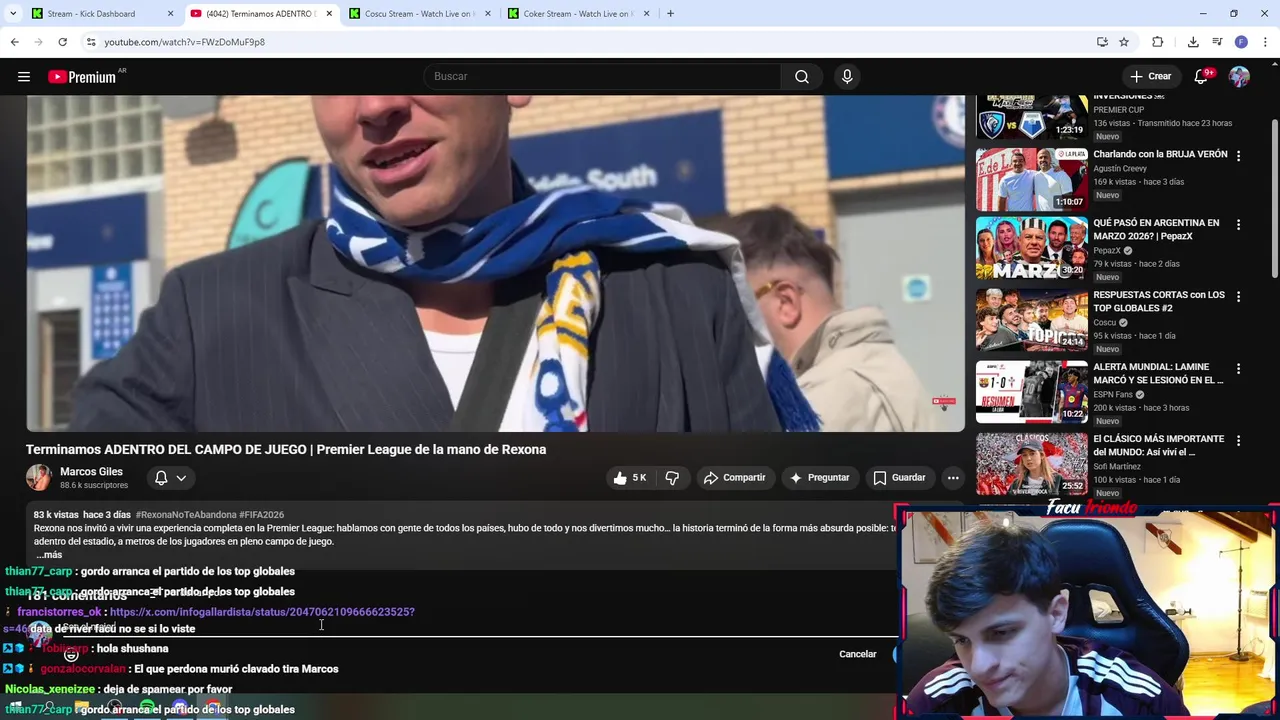This screenshot has width=1280, height=720.
Task: Open Chrome profile button
Action: [1241, 42]
